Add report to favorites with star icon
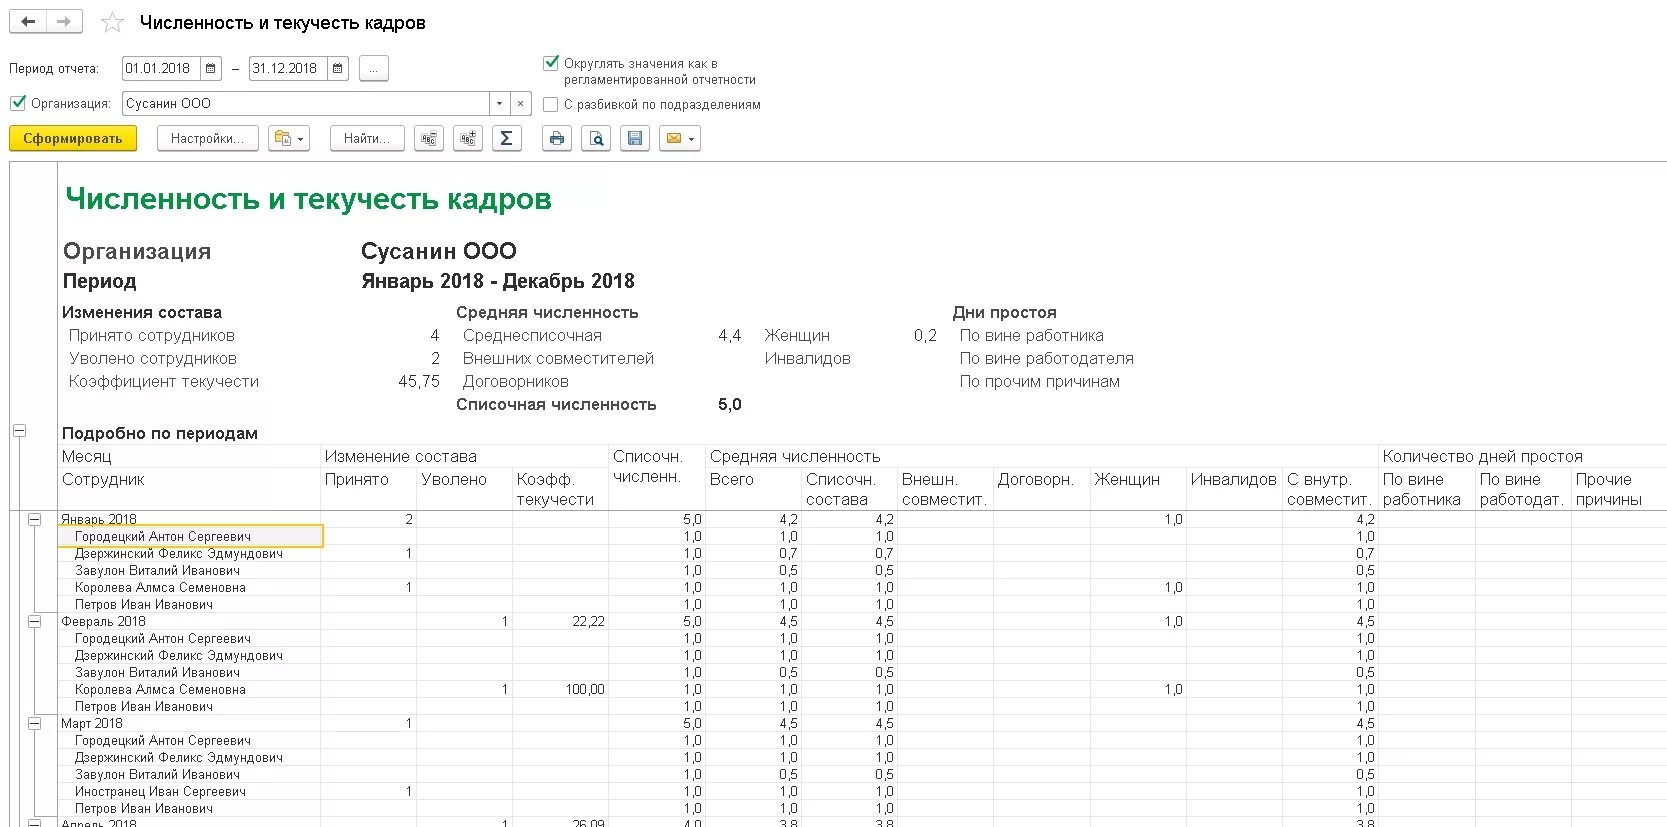The width and height of the screenshot is (1667, 827). (x=112, y=22)
